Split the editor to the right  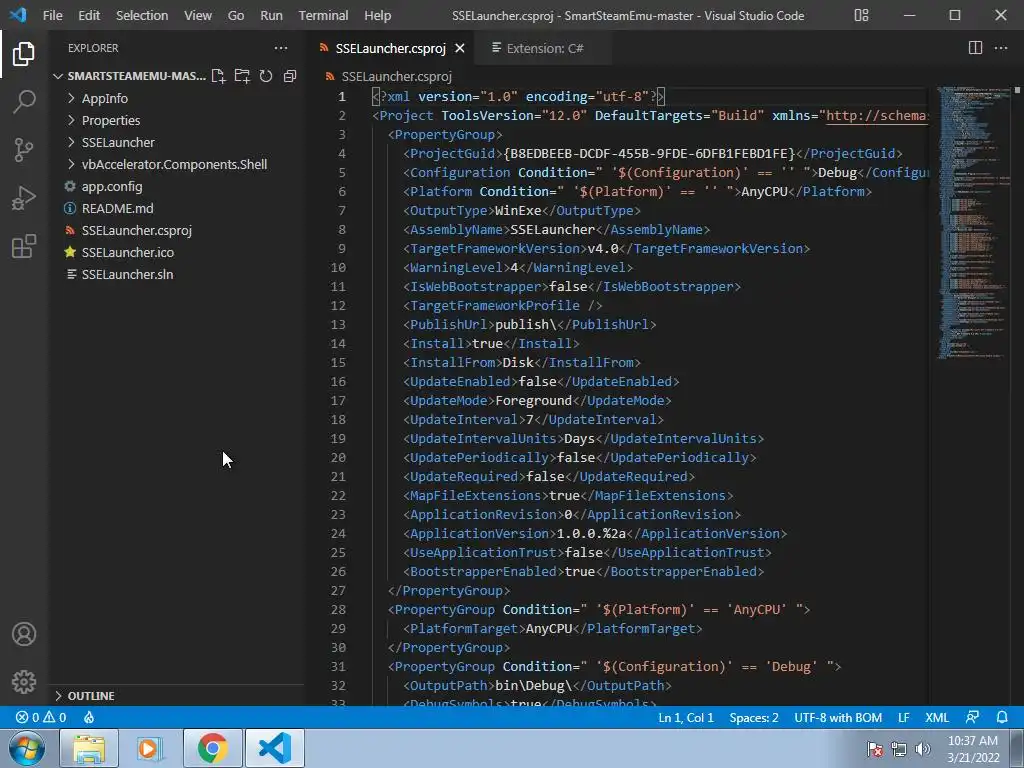pyautogui.click(x=975, y=48)
